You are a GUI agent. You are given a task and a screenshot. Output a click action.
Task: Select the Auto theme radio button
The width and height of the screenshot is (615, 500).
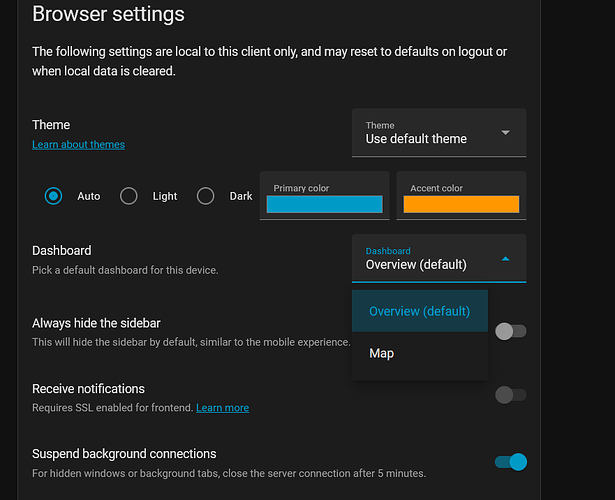click(54, 196)
